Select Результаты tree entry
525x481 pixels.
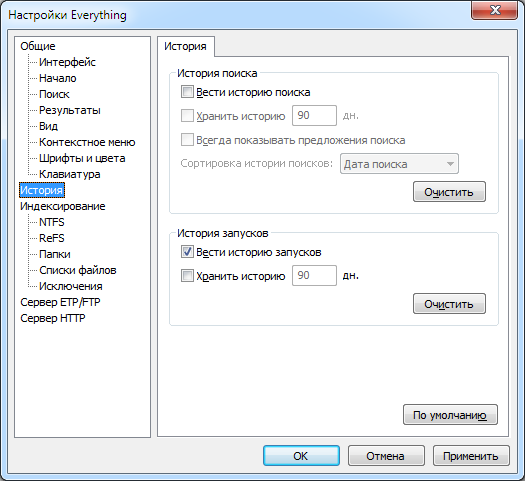pos(70,110)
